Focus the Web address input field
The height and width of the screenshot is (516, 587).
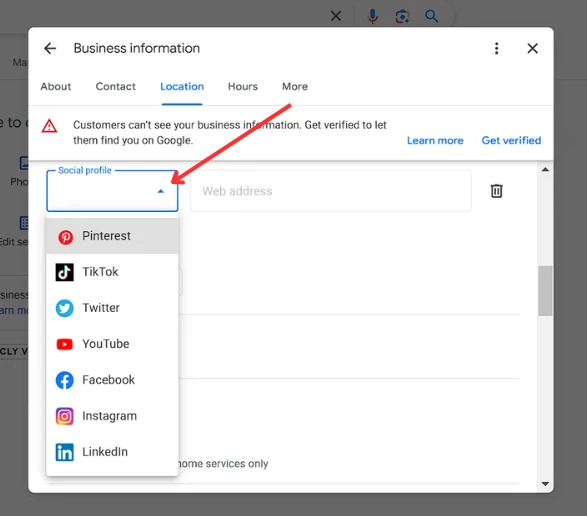[331, 191]
